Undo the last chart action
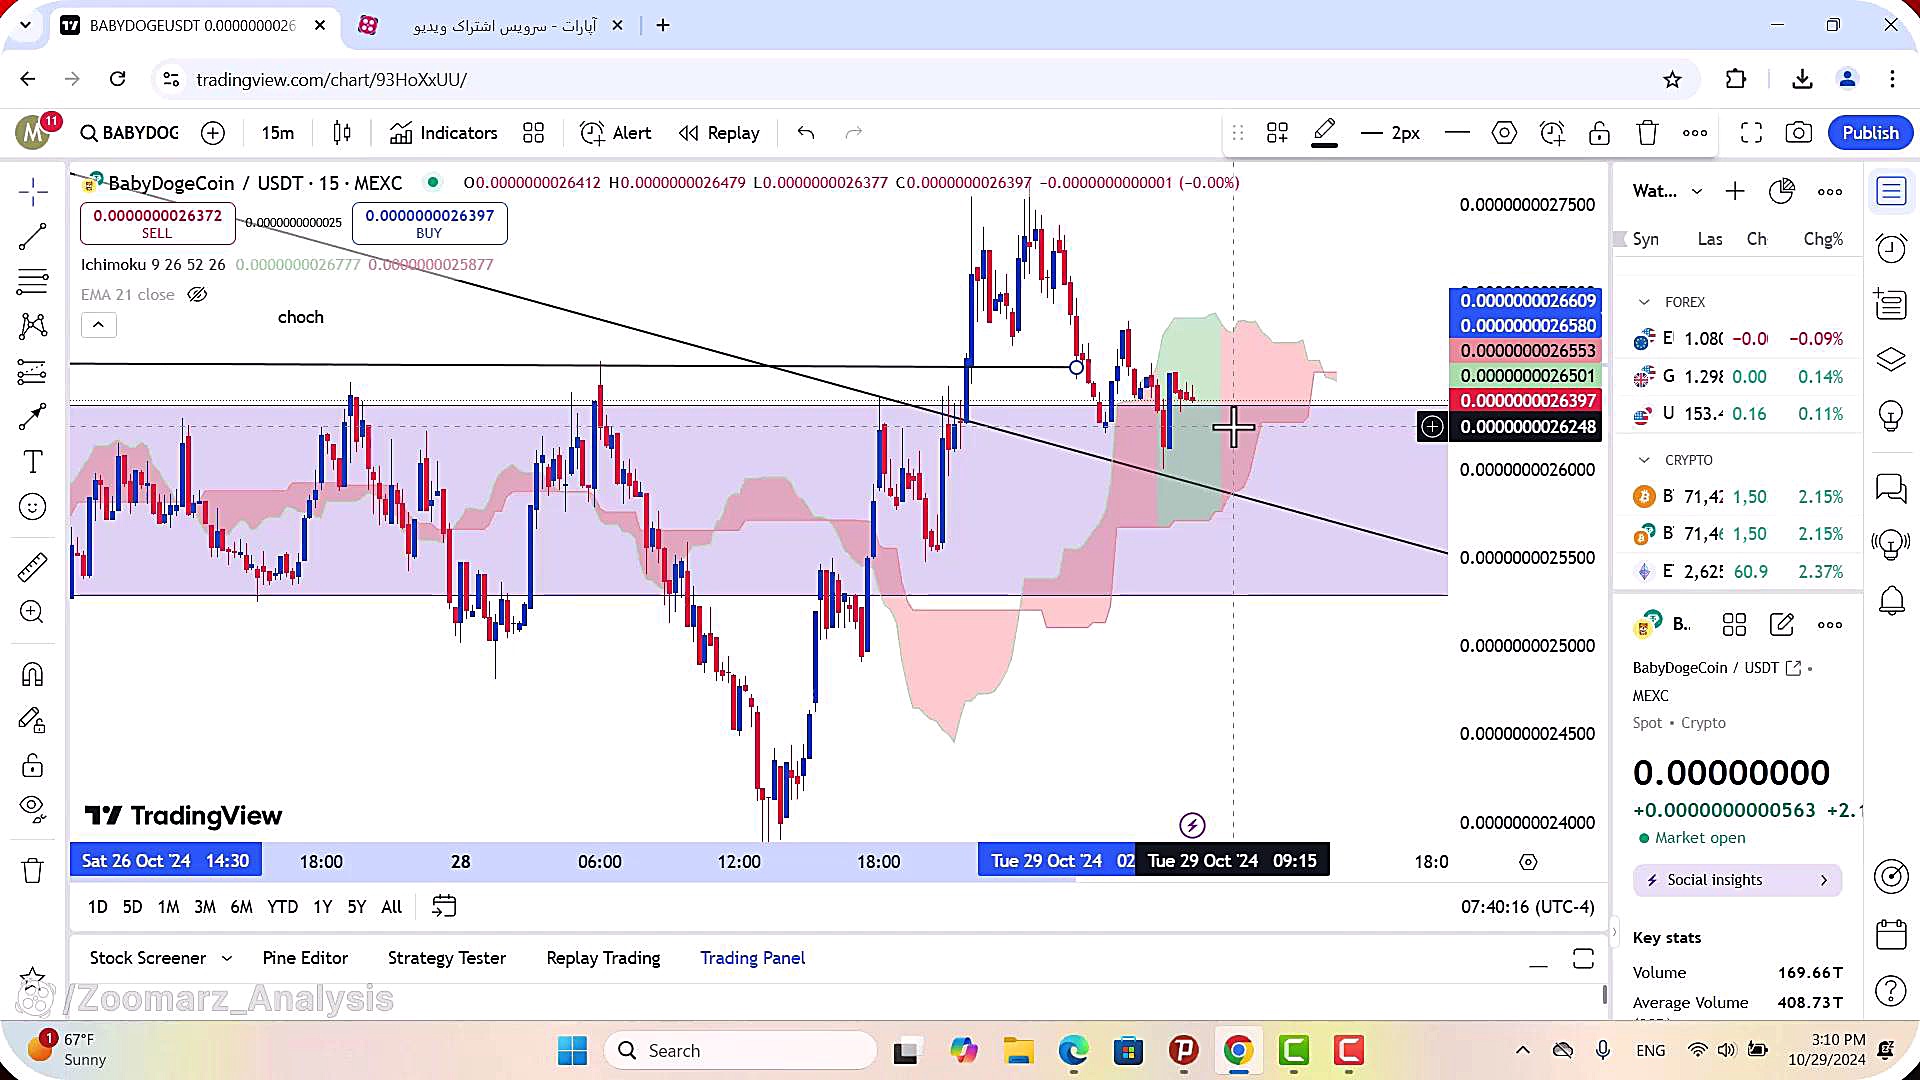The image size is (1920, 1080). tap(806, 133)
